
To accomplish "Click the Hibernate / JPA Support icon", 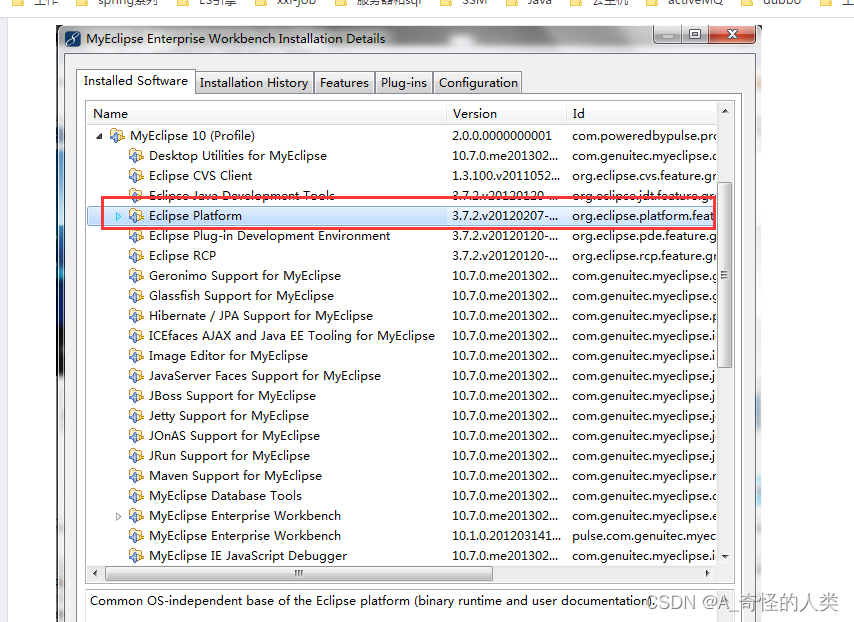I will (x=136, y=315).
